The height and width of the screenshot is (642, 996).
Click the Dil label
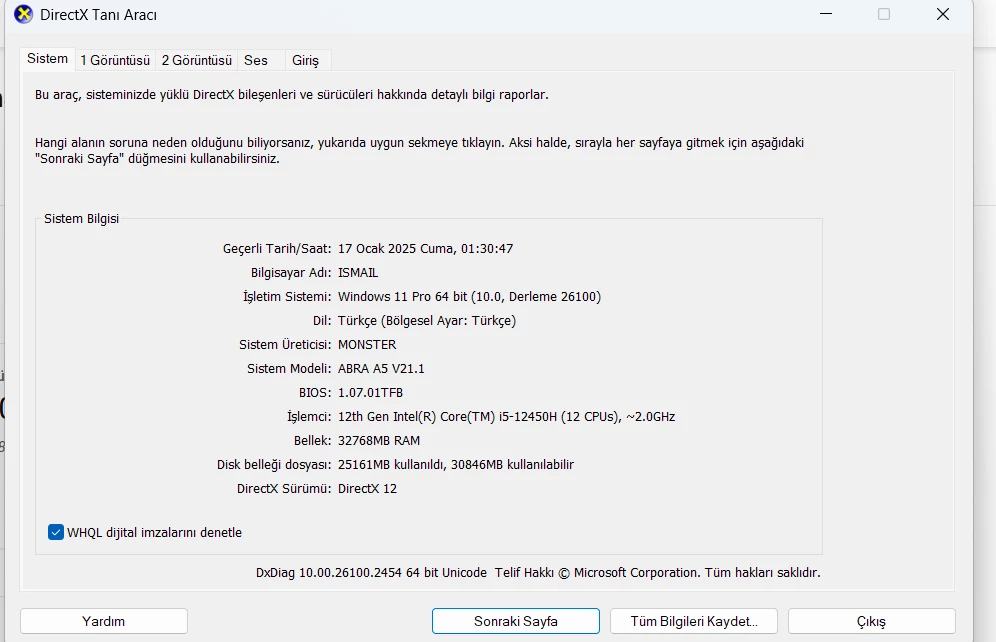tap(322, 321)
